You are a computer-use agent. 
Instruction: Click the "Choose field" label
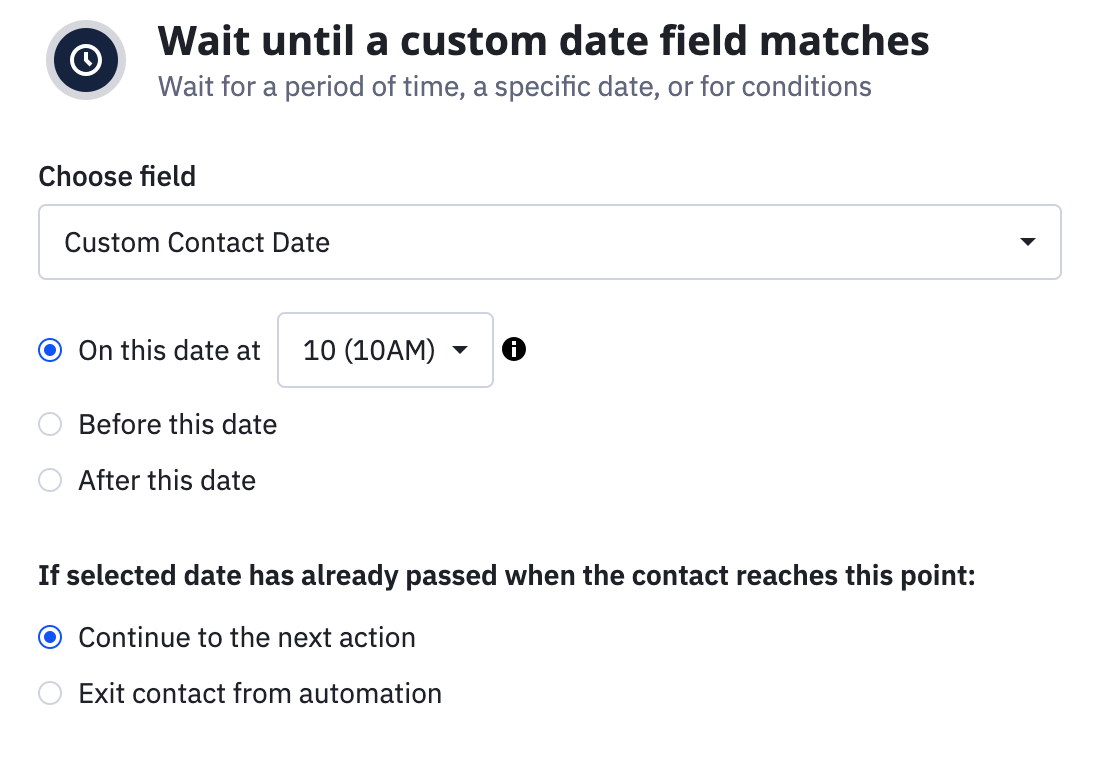tap(117, 177)
